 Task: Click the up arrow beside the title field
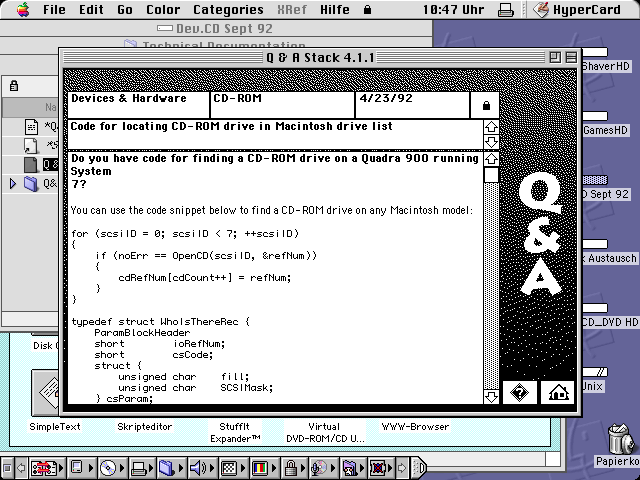491,127
